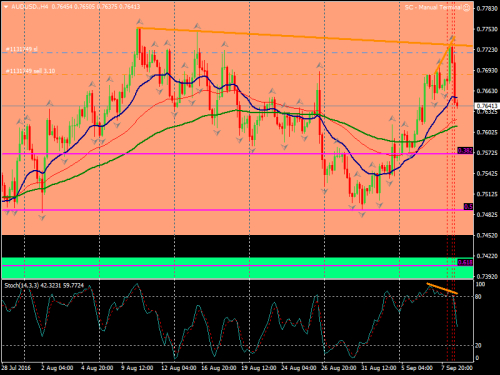Click the green support zone rectangle
The width and height of the screenshot is (500, 375).
click(237, 268)
